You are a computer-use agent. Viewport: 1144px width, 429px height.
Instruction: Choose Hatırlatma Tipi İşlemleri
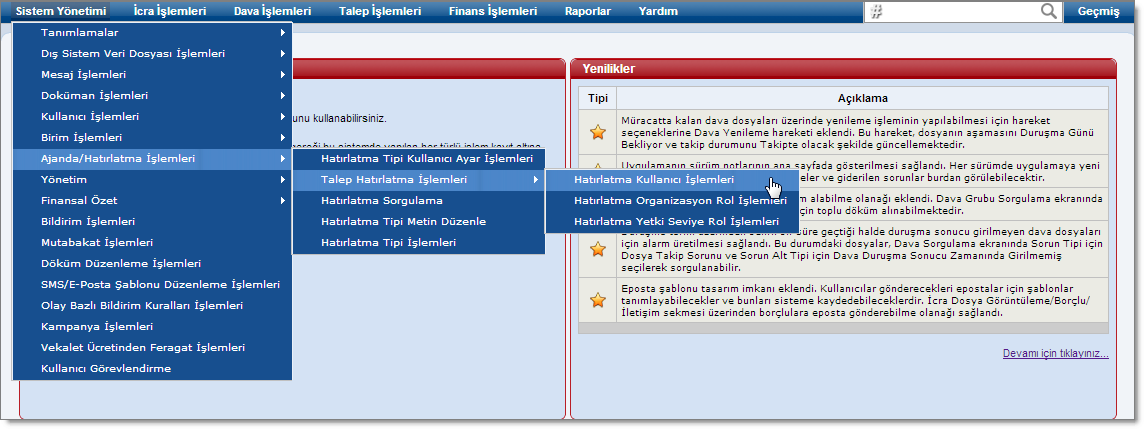[x=419, y=242]
